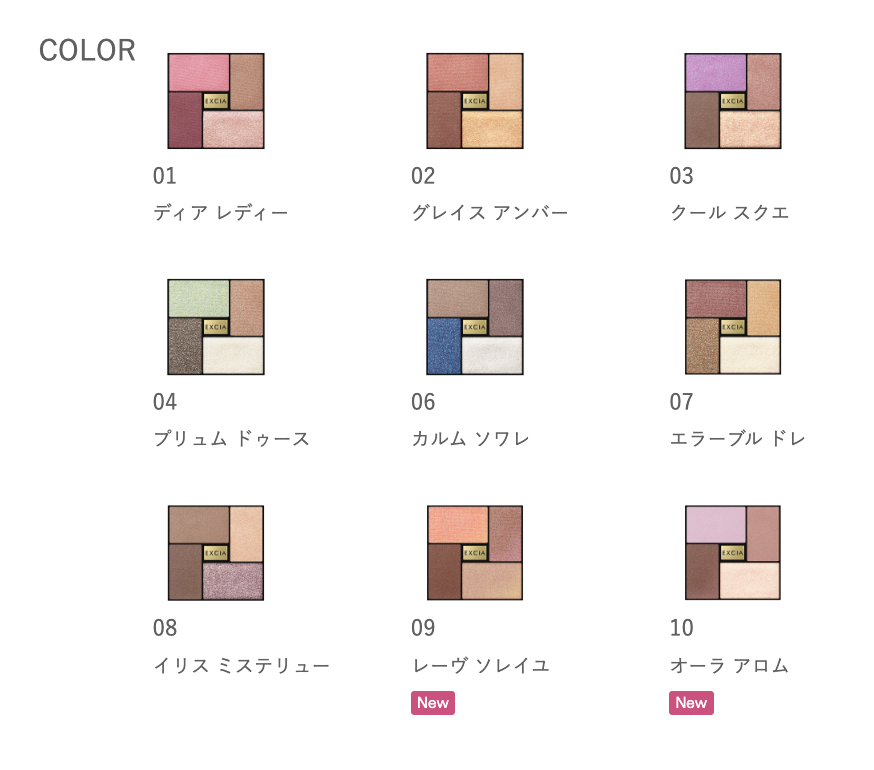874x770 pixels.
Task: Click the ディア レディー color name
Action: tap(221, 213)
